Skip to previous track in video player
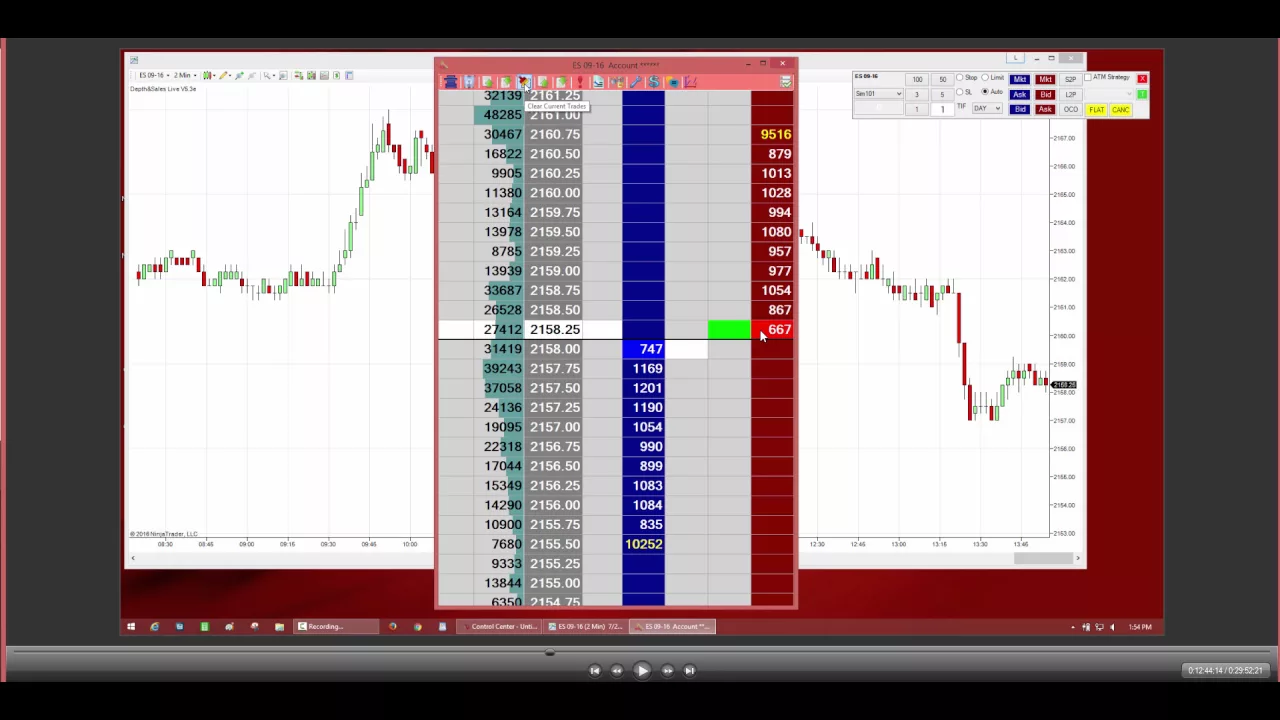 594,671
